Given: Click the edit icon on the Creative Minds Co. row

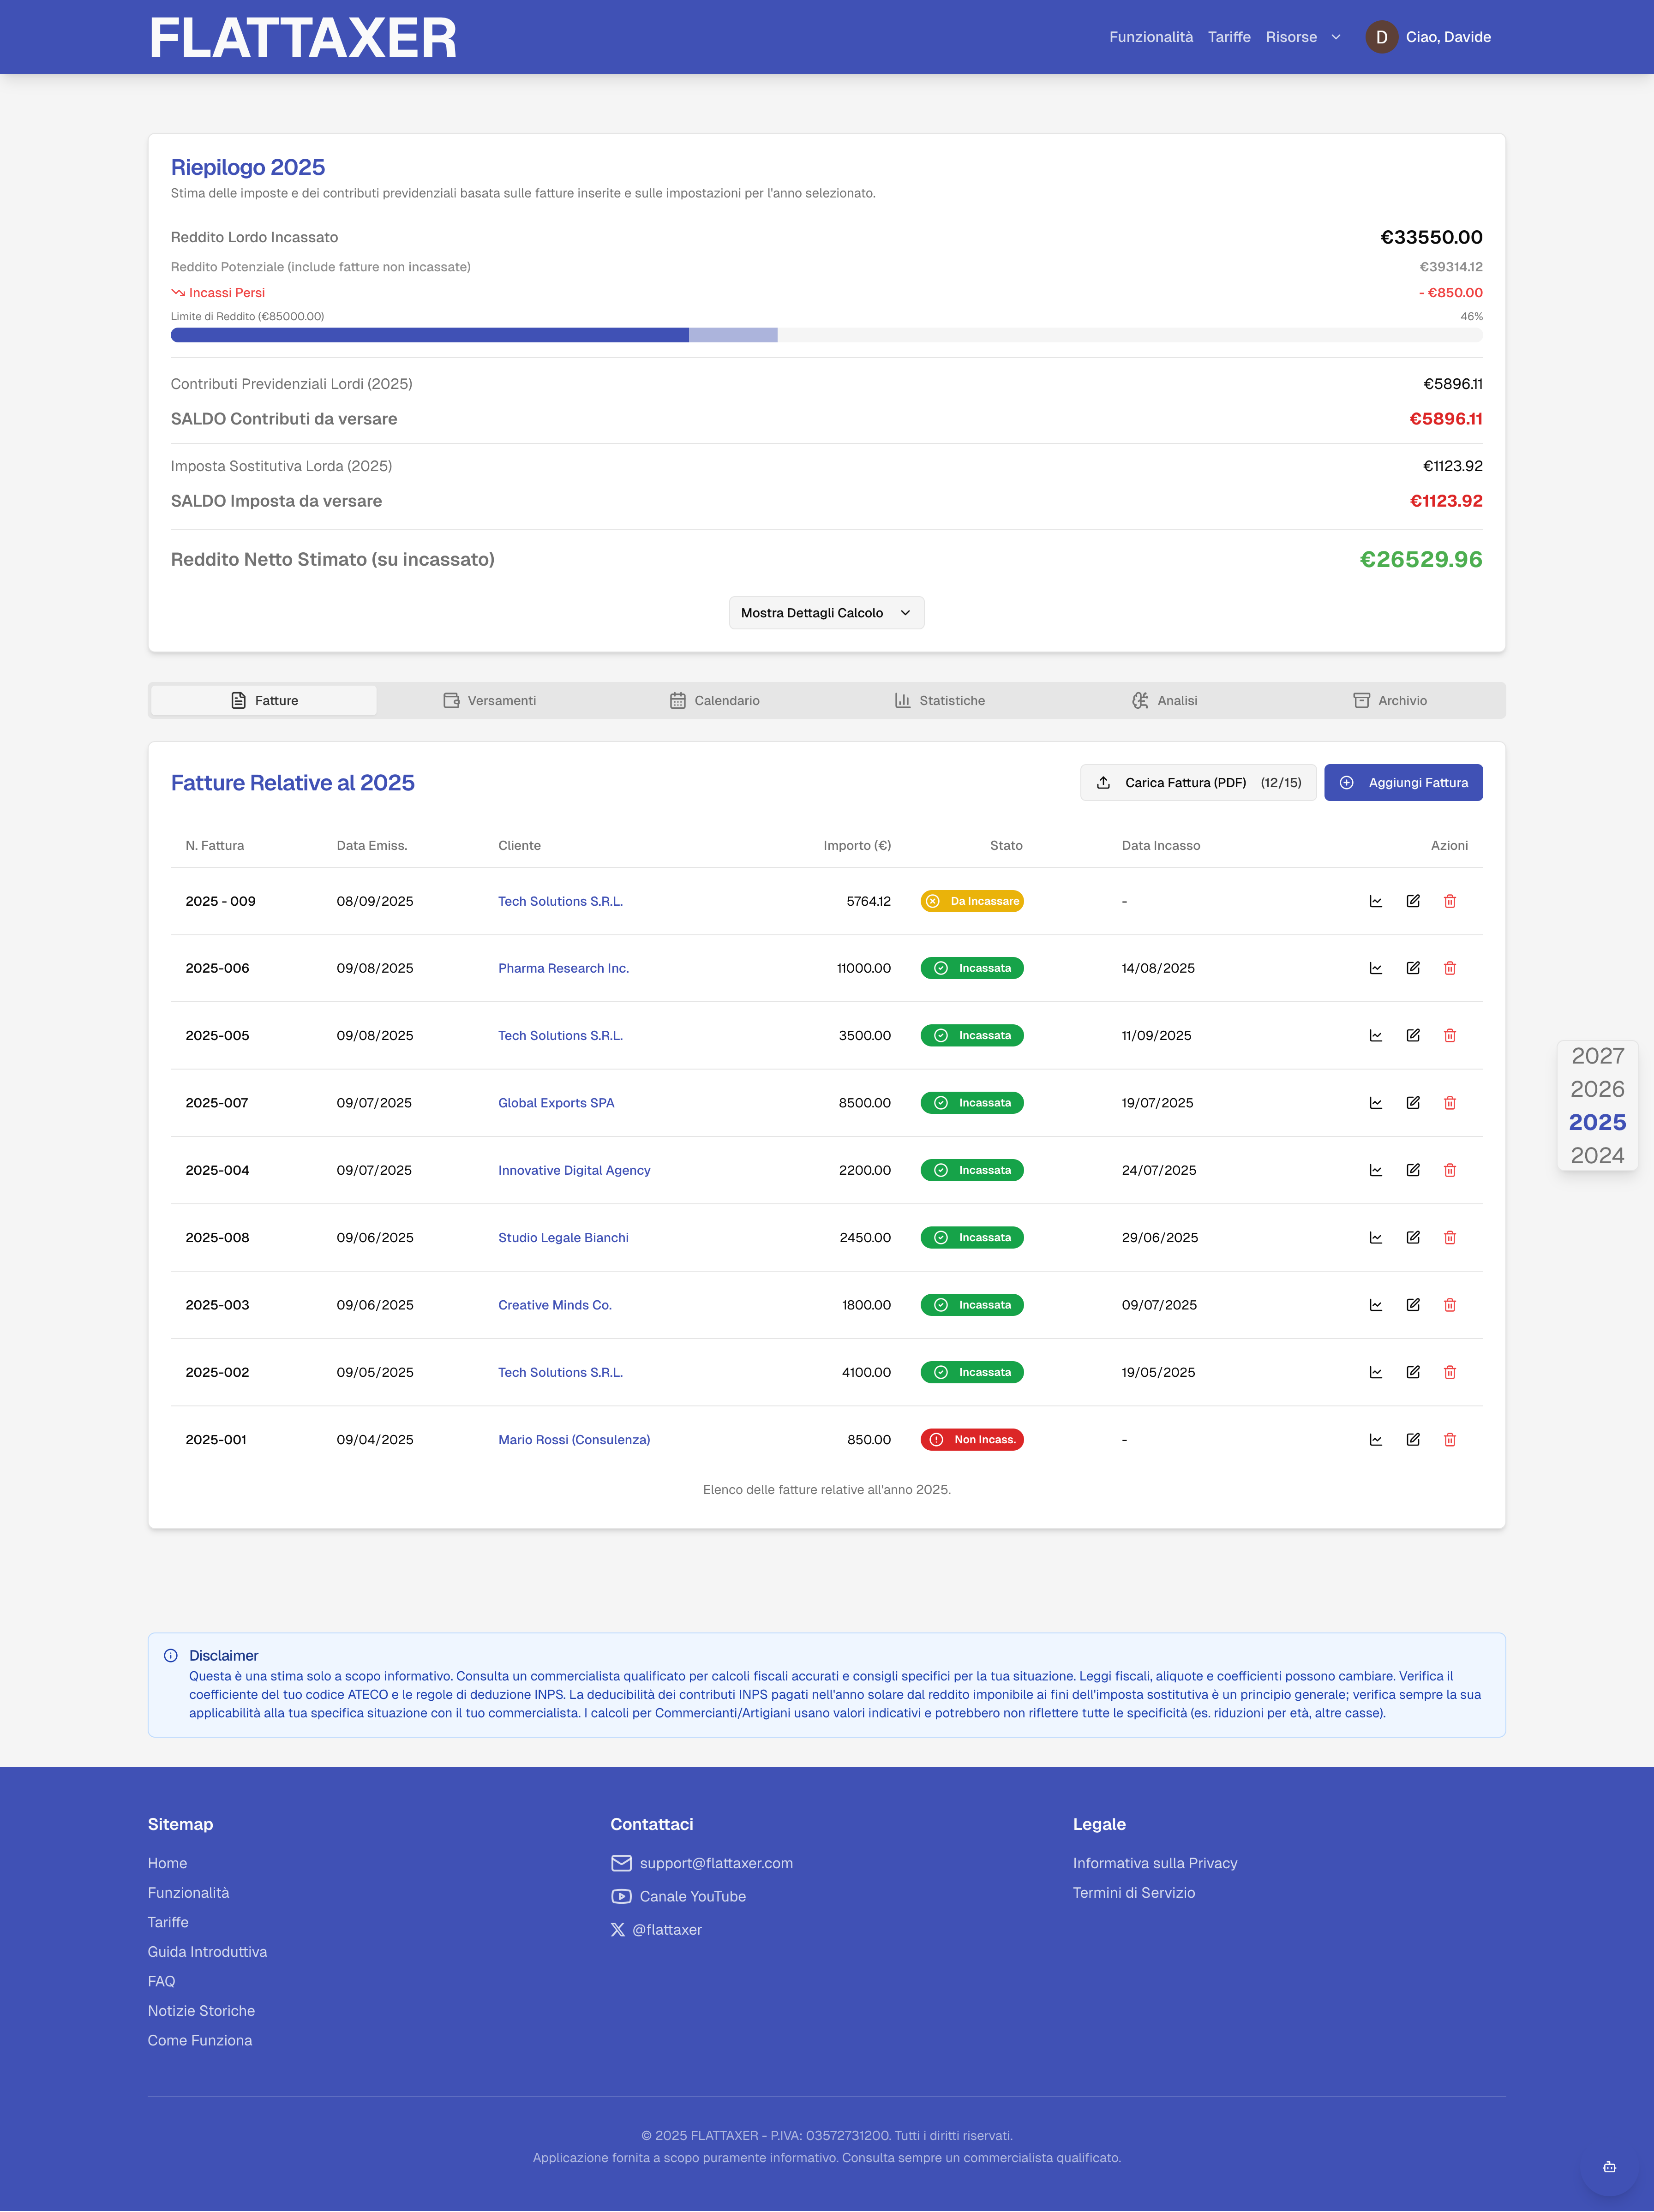Looking at the screenshot, I should coord(1413,1304).
